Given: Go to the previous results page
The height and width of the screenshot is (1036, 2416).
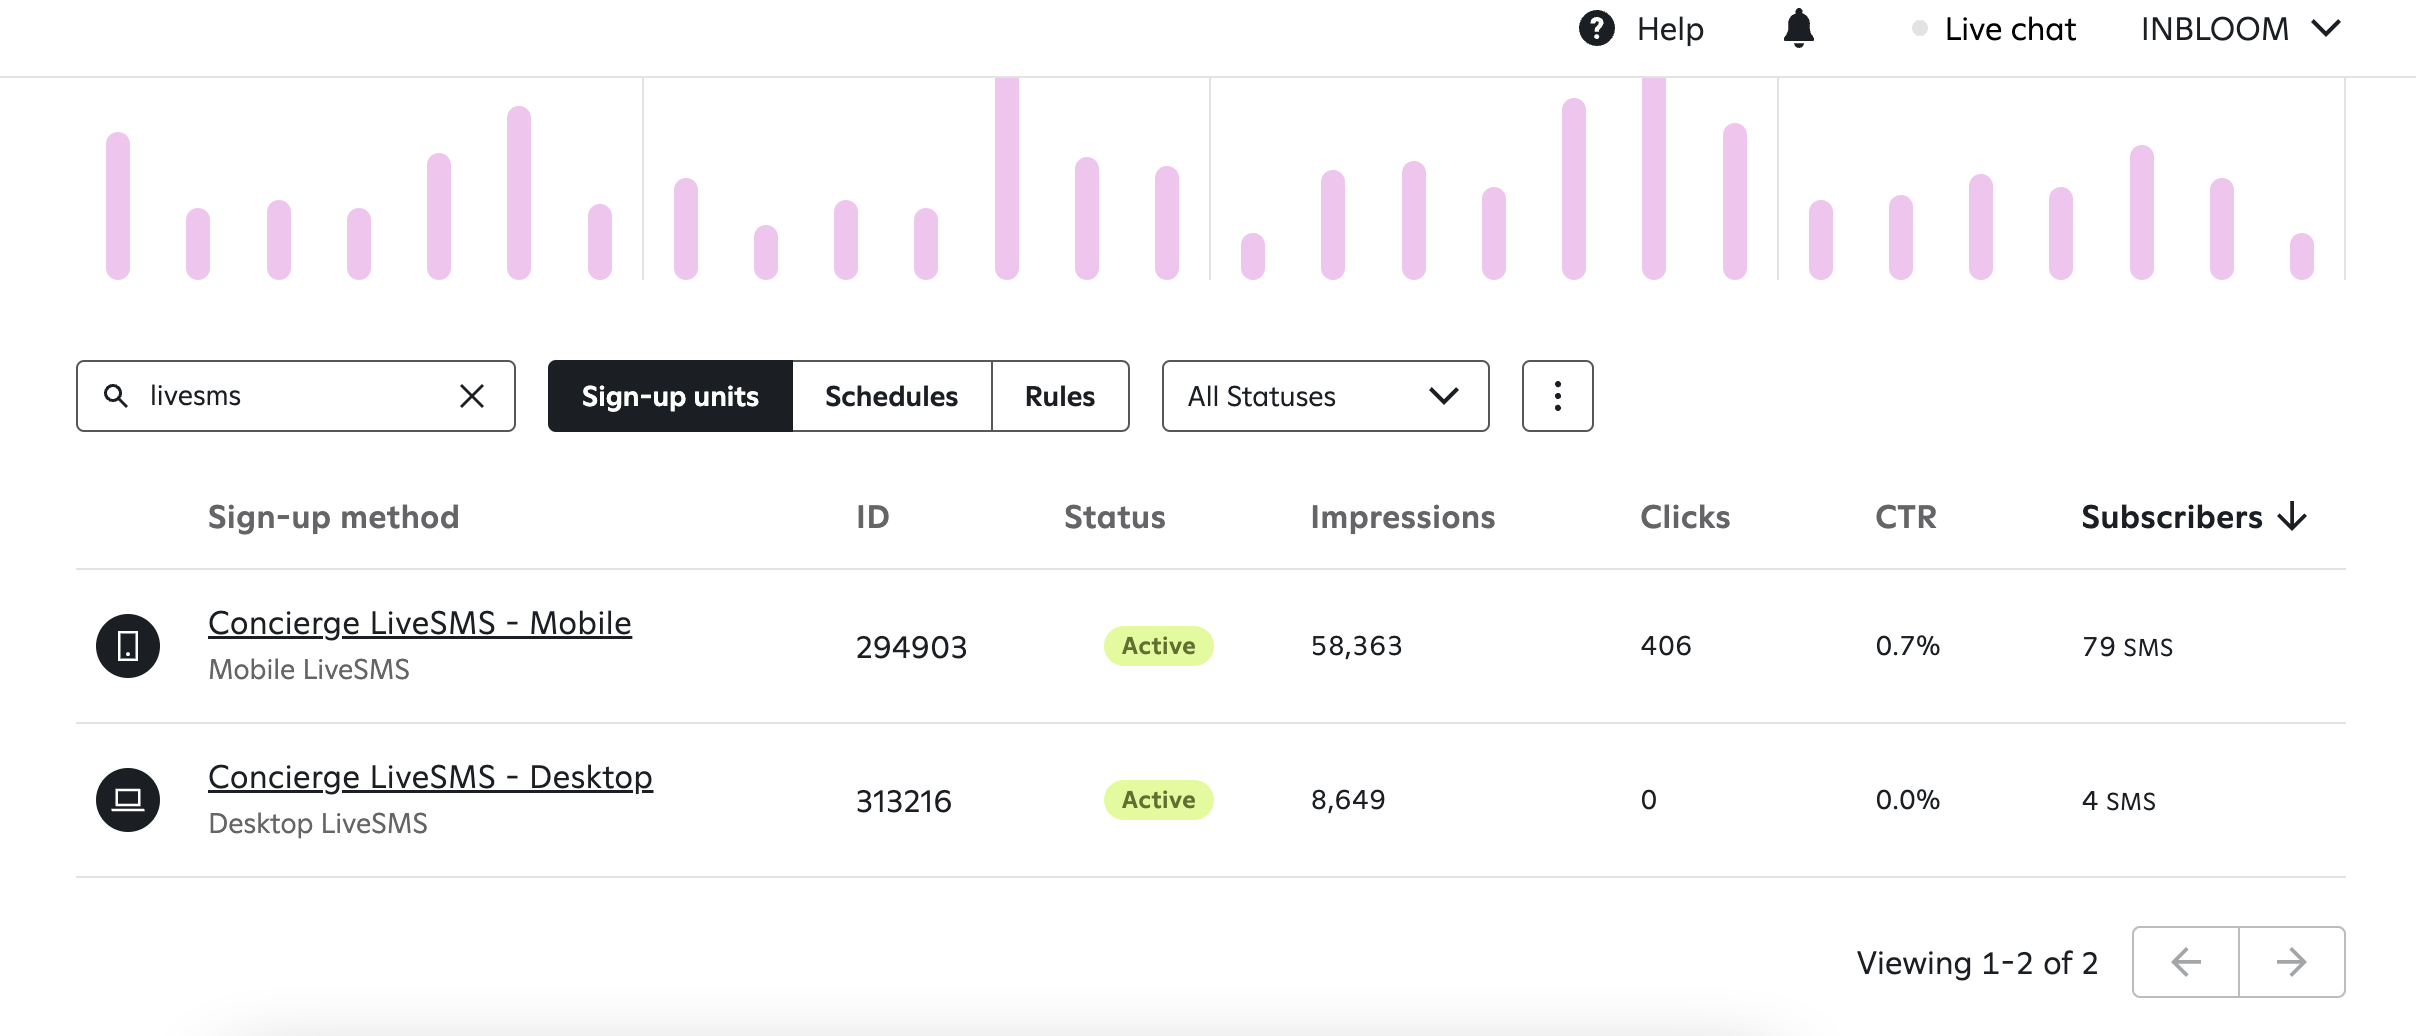Looking at the screenshot, I should [2186, 962].
